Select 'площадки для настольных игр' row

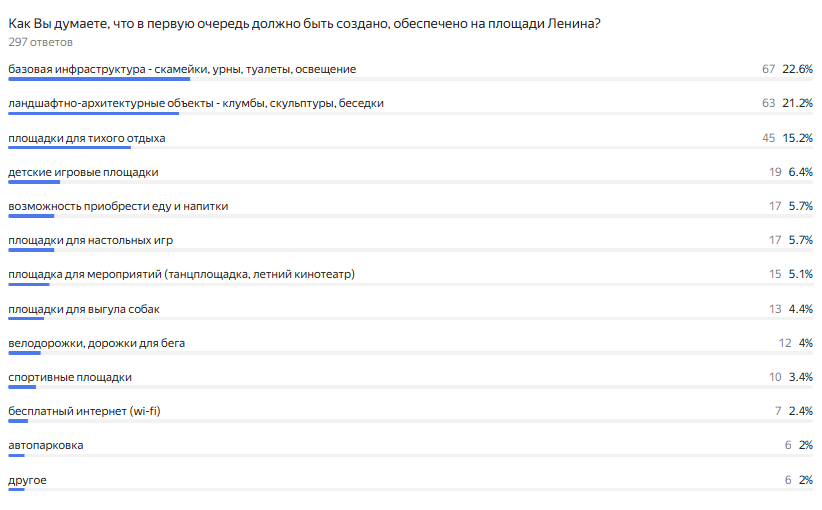410,243
